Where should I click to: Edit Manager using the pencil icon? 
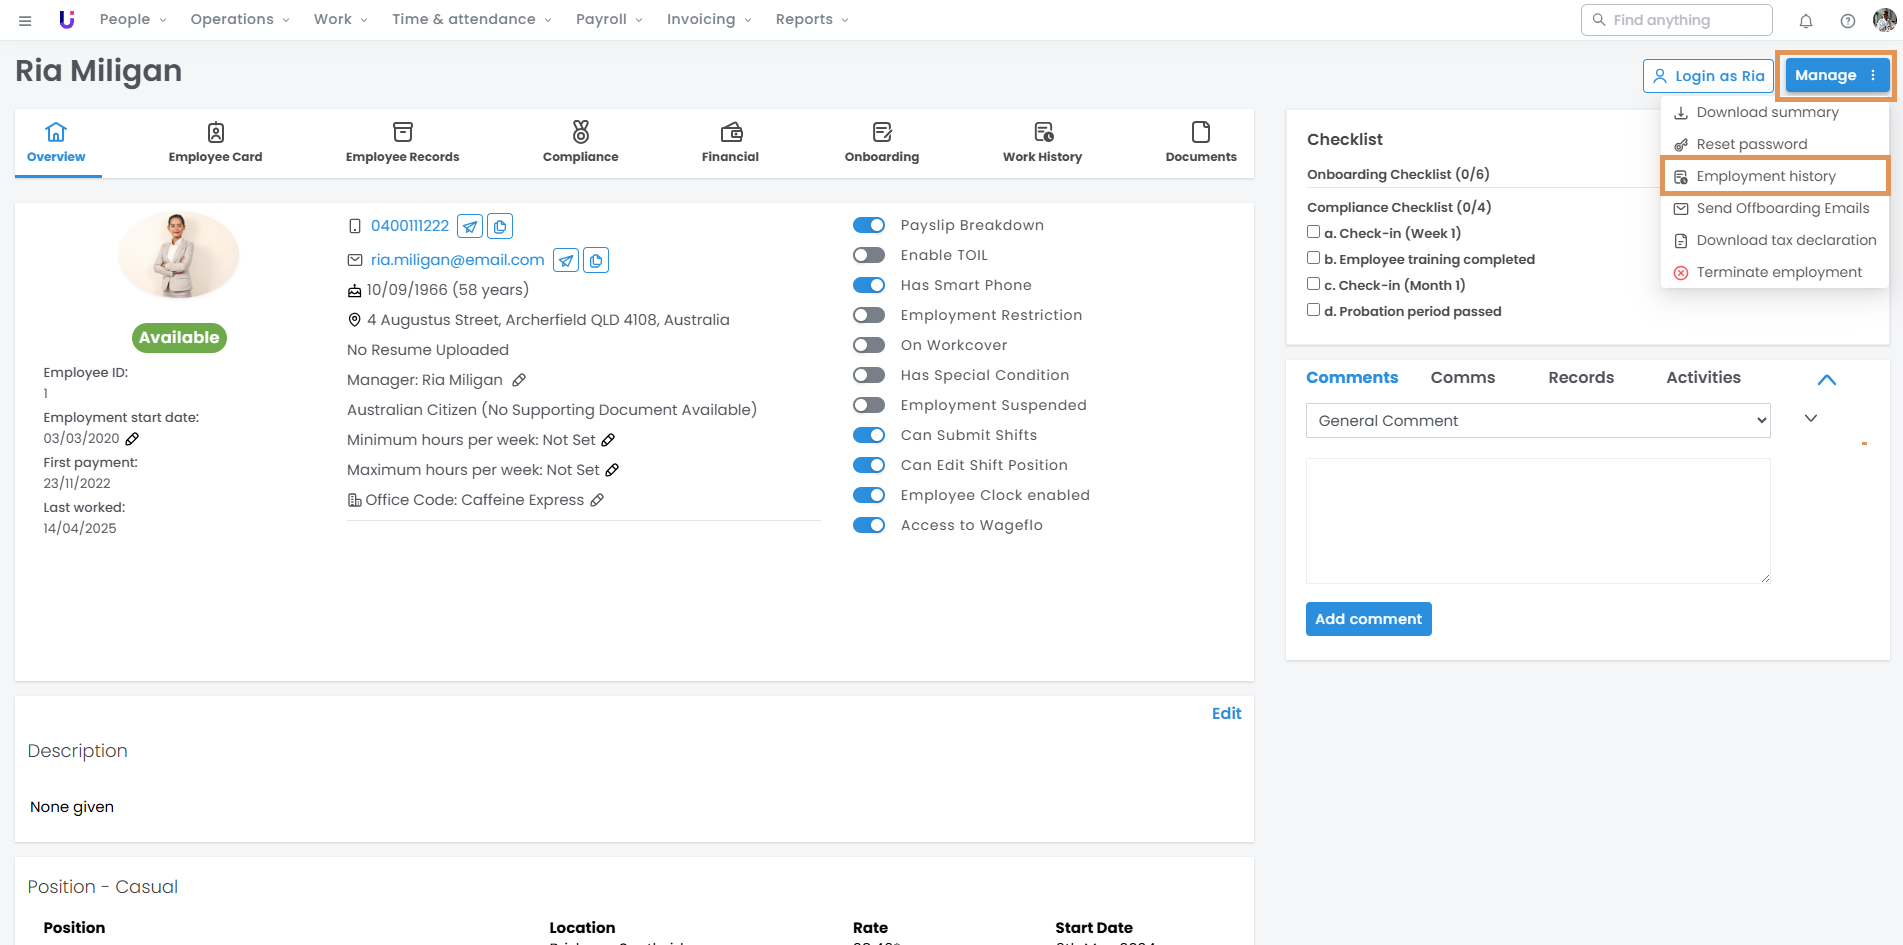[x=519, y=380]
